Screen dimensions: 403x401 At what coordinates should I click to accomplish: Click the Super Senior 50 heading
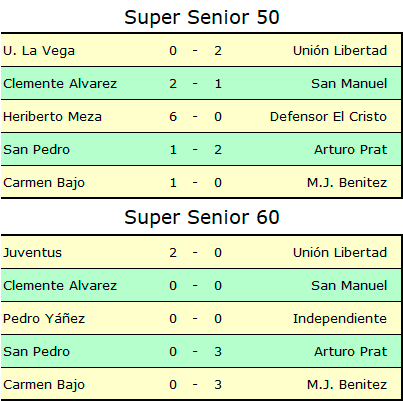202,17
